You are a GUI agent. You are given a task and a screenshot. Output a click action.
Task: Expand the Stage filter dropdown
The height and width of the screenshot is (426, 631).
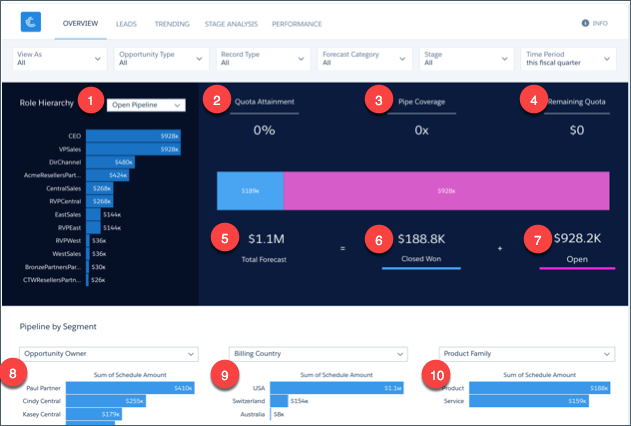pos(466,59)
